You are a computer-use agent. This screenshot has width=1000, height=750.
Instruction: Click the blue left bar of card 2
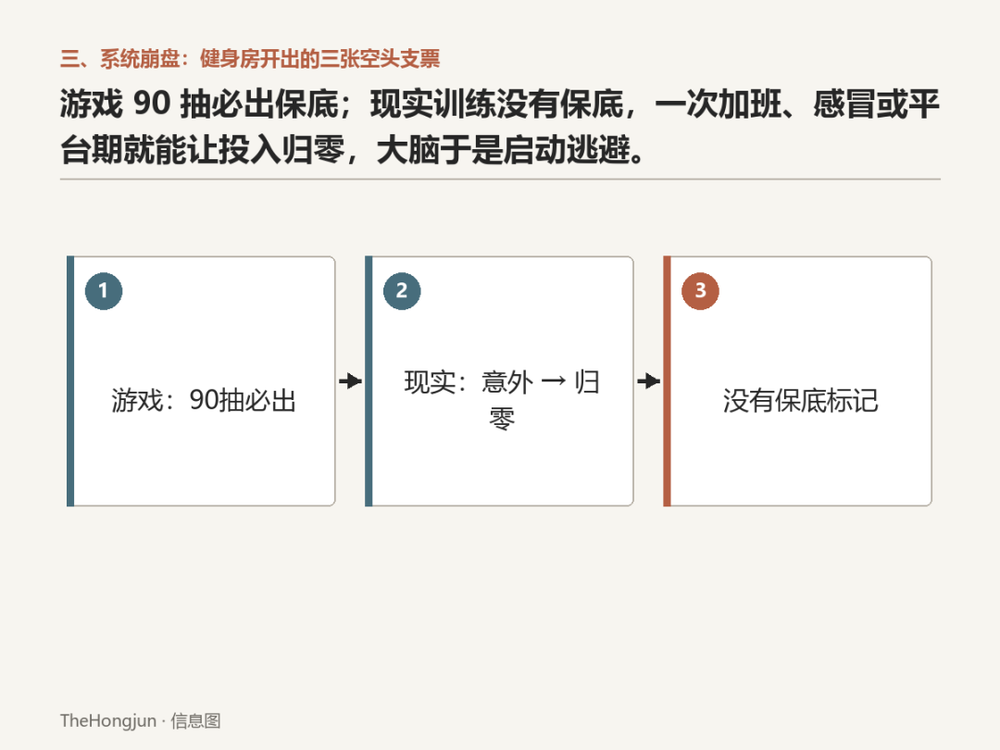click(369, 381)
